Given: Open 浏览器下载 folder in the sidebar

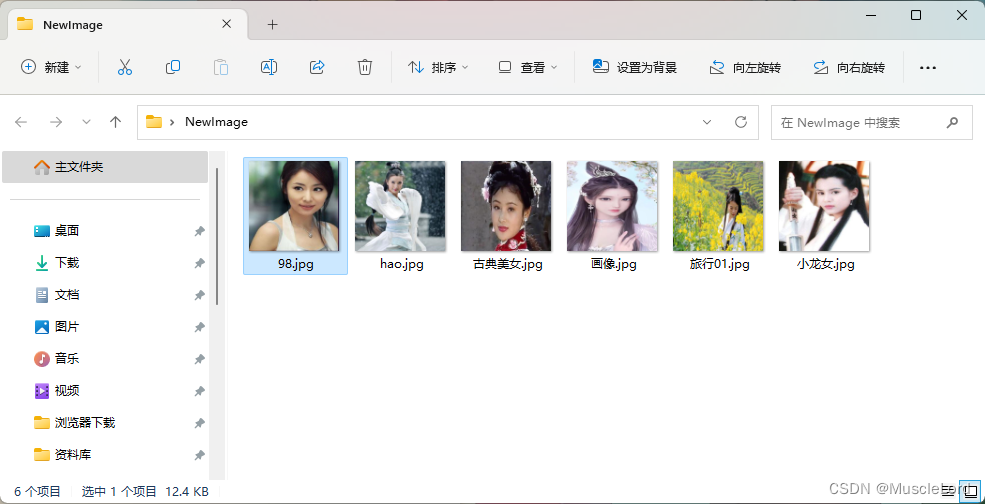Looking at the screenshot, I should (74, 423).
